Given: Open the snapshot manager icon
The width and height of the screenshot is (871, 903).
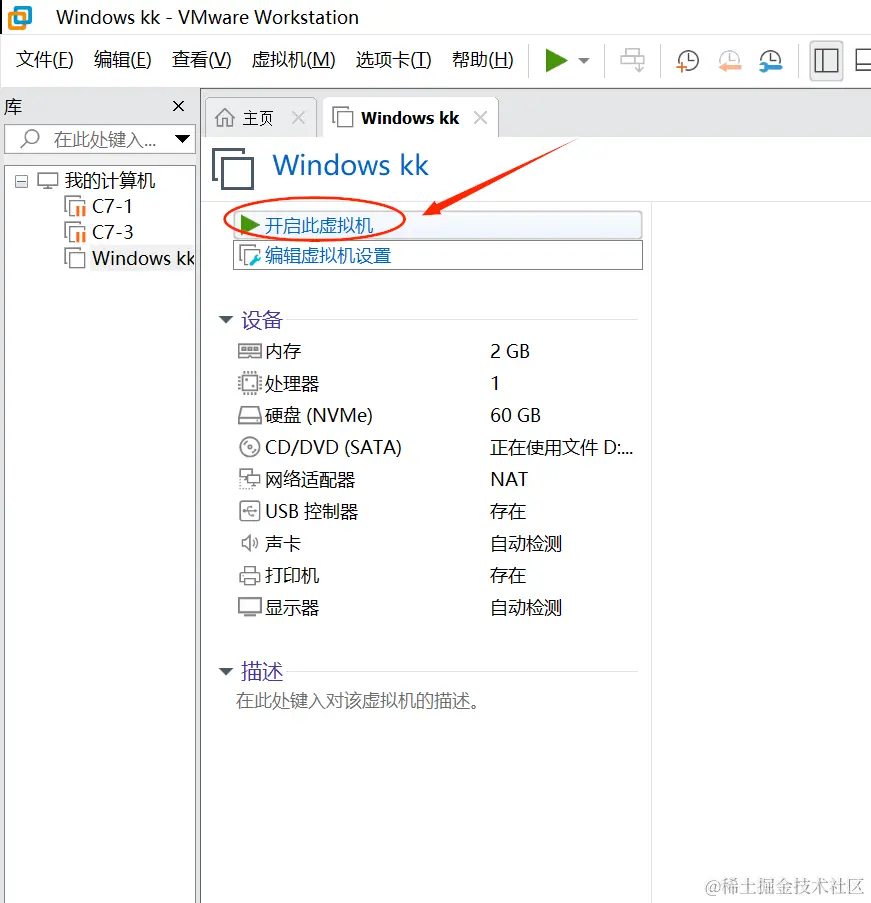Looking at the screenshot, I should 771,60.
